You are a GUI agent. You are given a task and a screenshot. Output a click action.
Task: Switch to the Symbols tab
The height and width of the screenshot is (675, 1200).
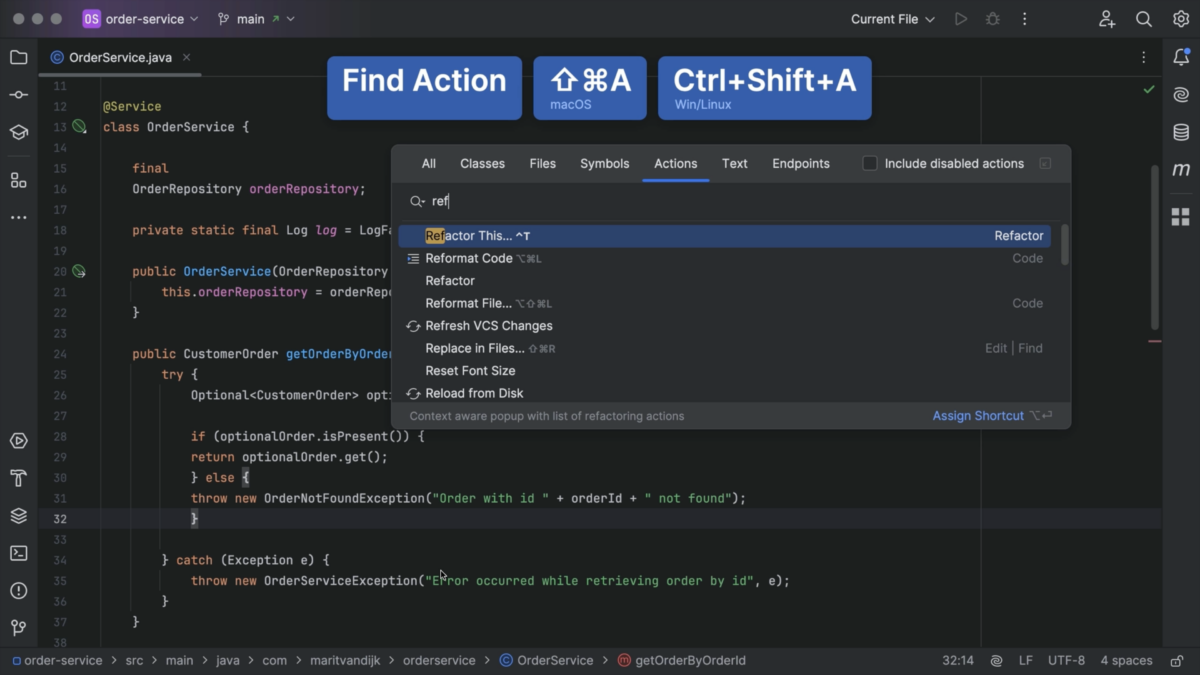click(605, 164)
